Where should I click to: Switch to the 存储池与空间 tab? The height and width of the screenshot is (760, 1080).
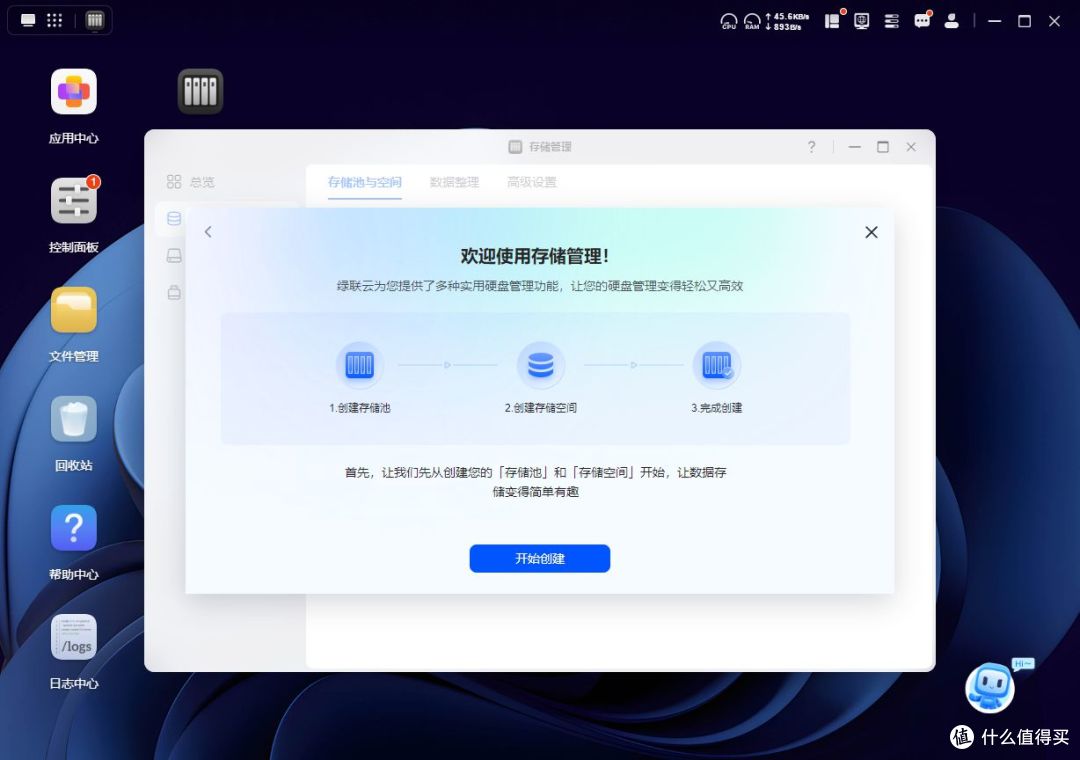(x=364, y=182)
